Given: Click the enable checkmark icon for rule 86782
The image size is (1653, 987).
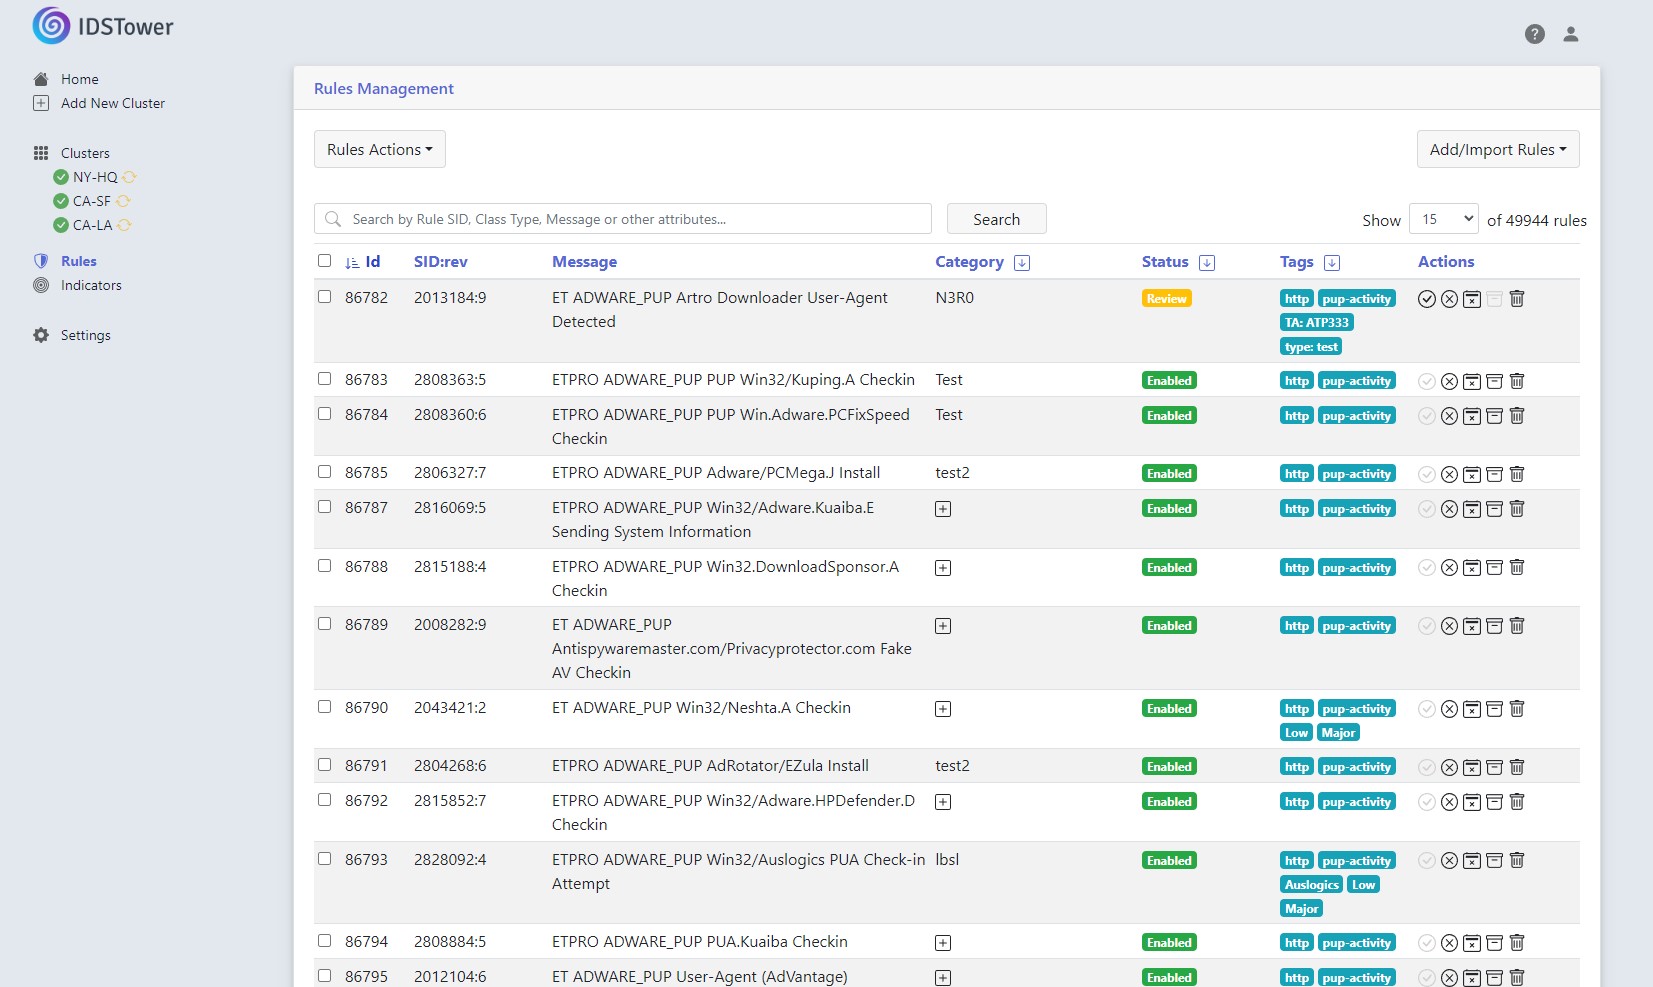Looking at the screenshot, I should pos(1427,299).
